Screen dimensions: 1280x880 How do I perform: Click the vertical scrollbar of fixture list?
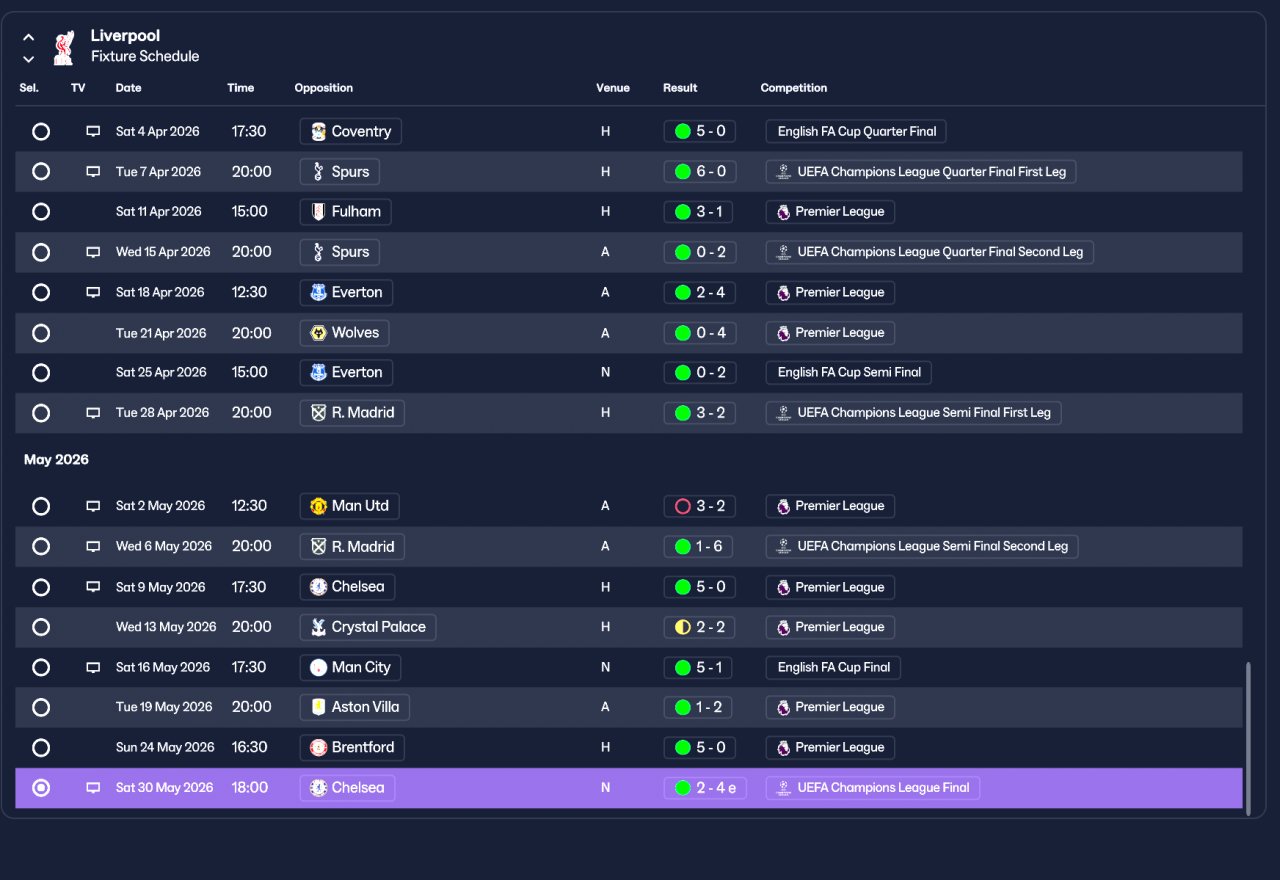click(x=1248, y=738)
